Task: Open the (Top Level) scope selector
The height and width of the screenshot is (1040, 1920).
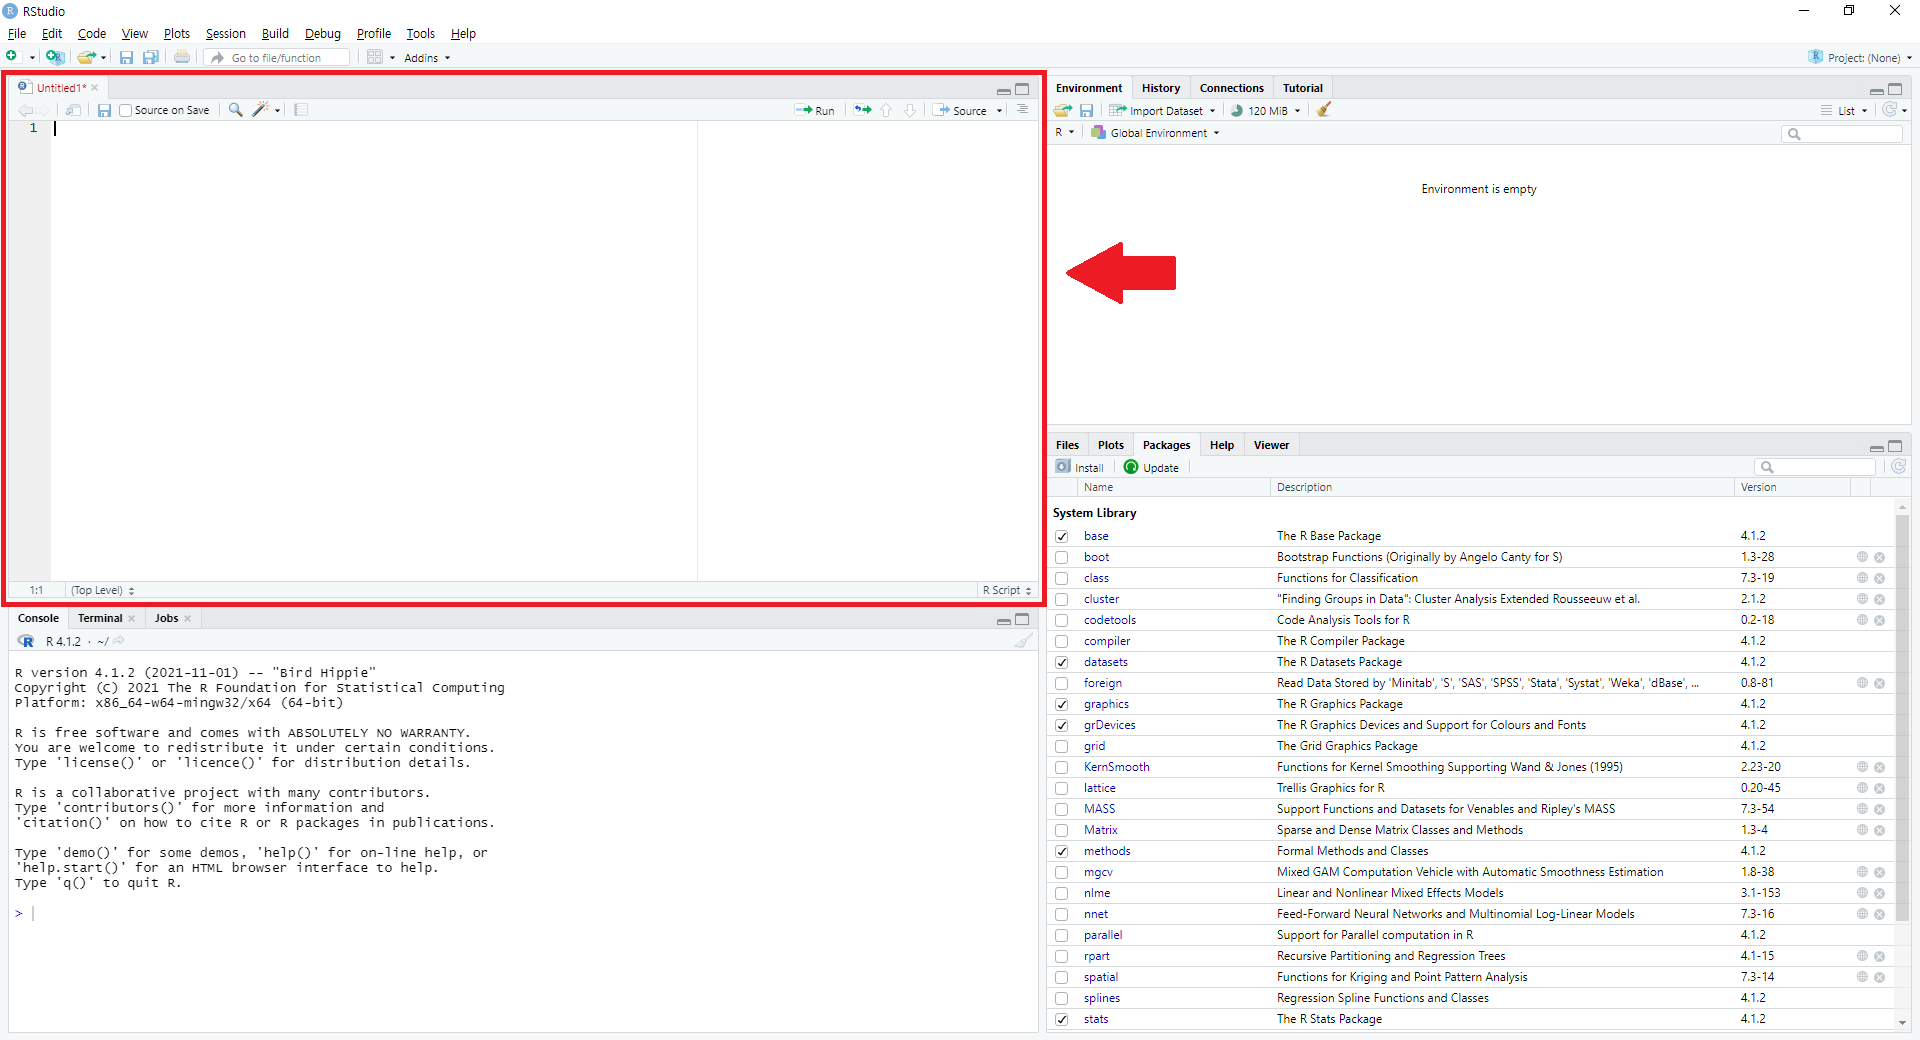Action: pos(103,590)
